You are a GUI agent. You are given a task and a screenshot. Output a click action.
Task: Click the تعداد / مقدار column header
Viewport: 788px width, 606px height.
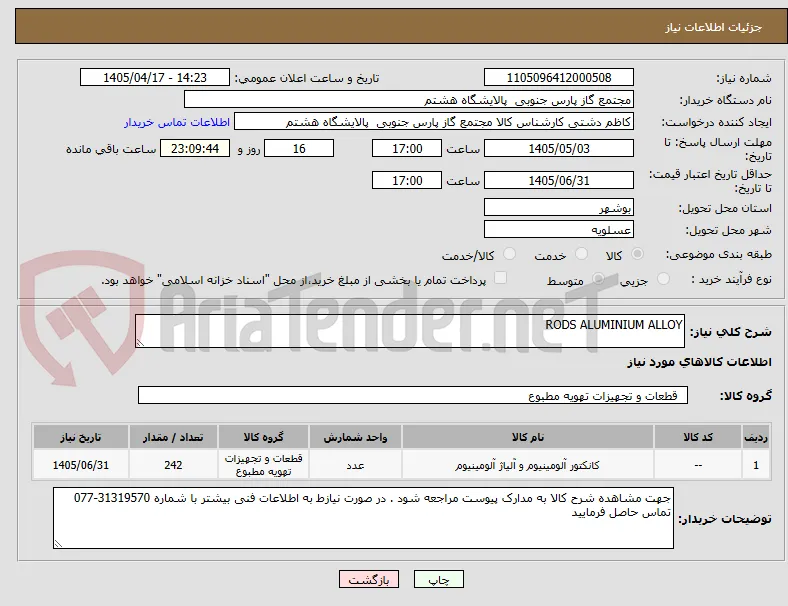[x=173, y=437]
